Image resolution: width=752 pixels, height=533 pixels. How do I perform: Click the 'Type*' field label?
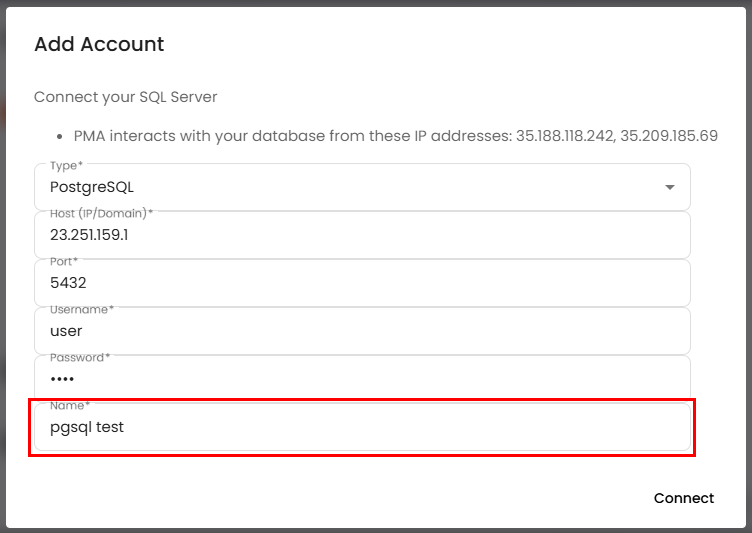point(66,166)
